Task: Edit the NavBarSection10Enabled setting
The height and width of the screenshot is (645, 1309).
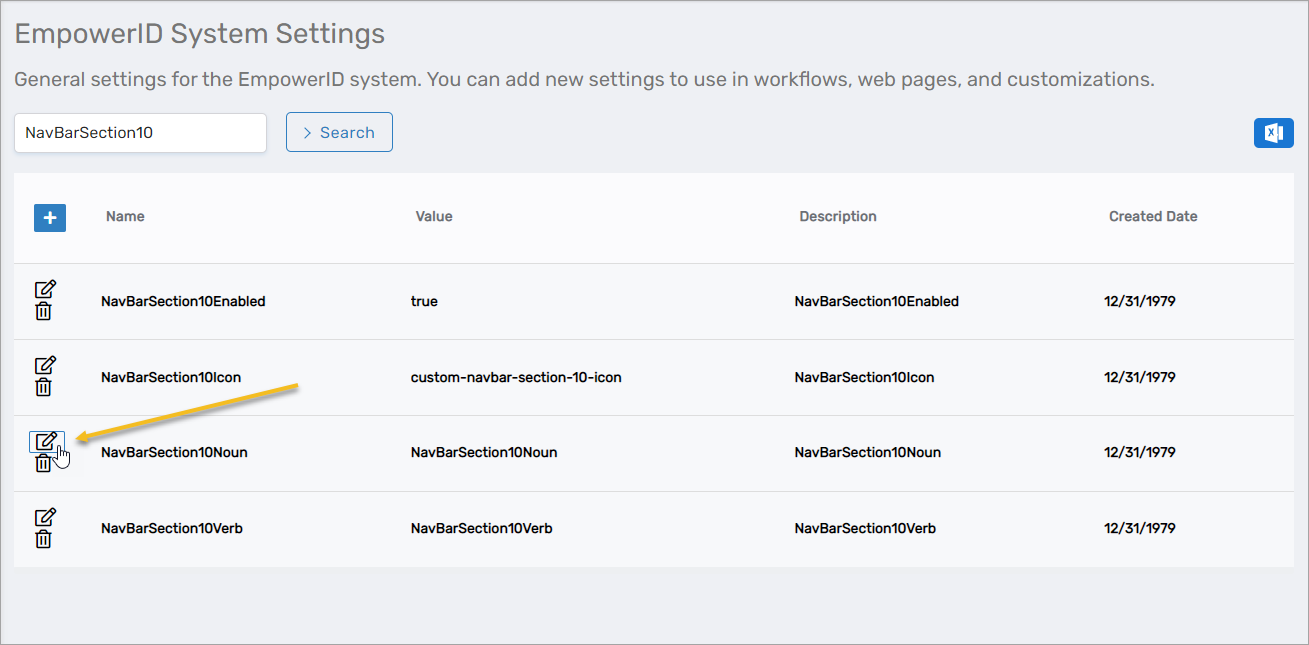Action: pyautogui.click(x=45, y=289)
